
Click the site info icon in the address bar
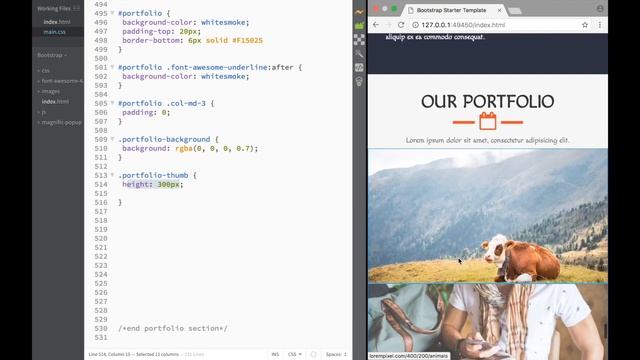pyautogui.click(x=415, y=25)
